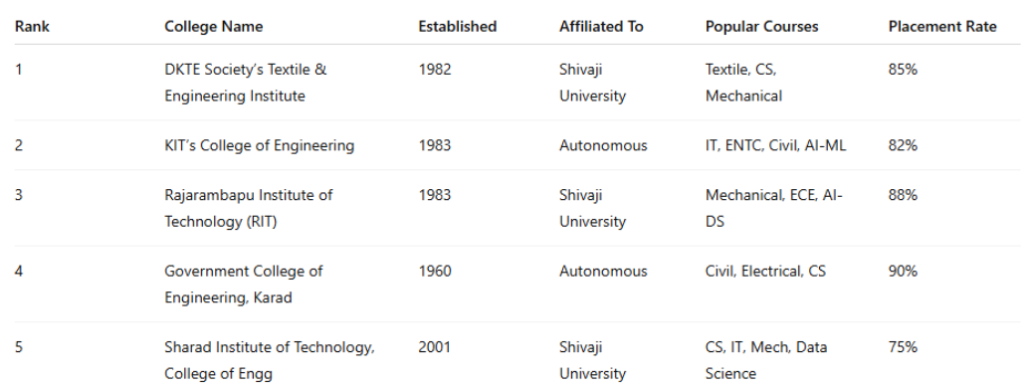Click the 2001 established year cell
The height and width of the screenshot is (390, 1024).
pos(434,347)
